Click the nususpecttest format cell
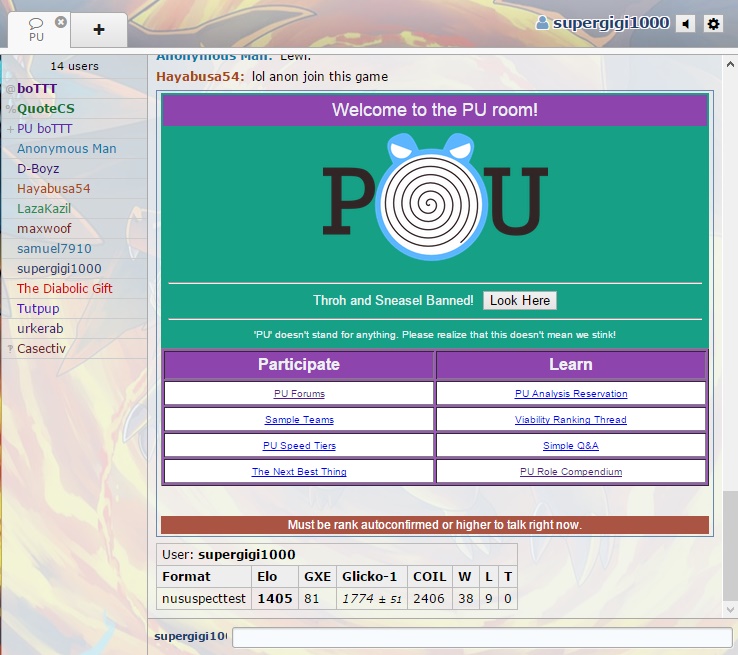The width and height of the screenshot is (738, 655). (204, 599)
